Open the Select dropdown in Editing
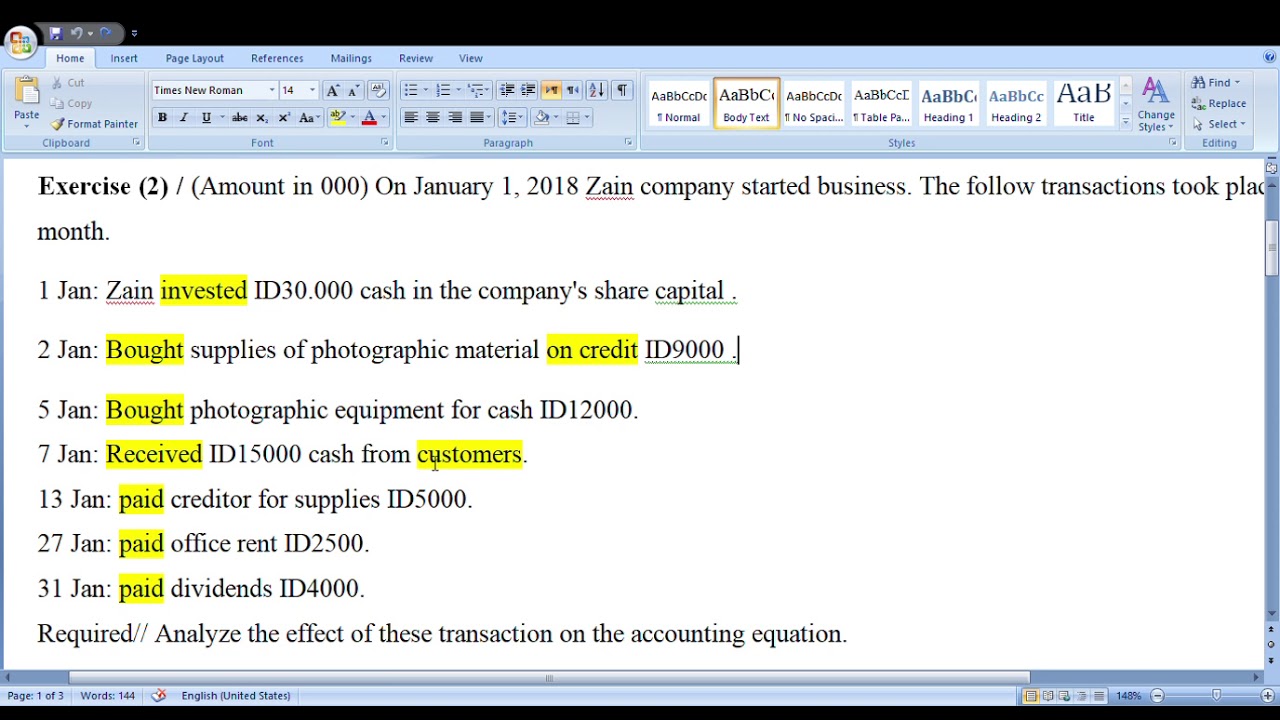 [1219, 124]
